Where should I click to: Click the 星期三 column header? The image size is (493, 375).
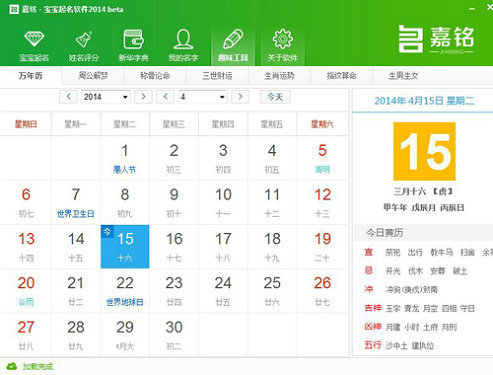pos(174,124)
